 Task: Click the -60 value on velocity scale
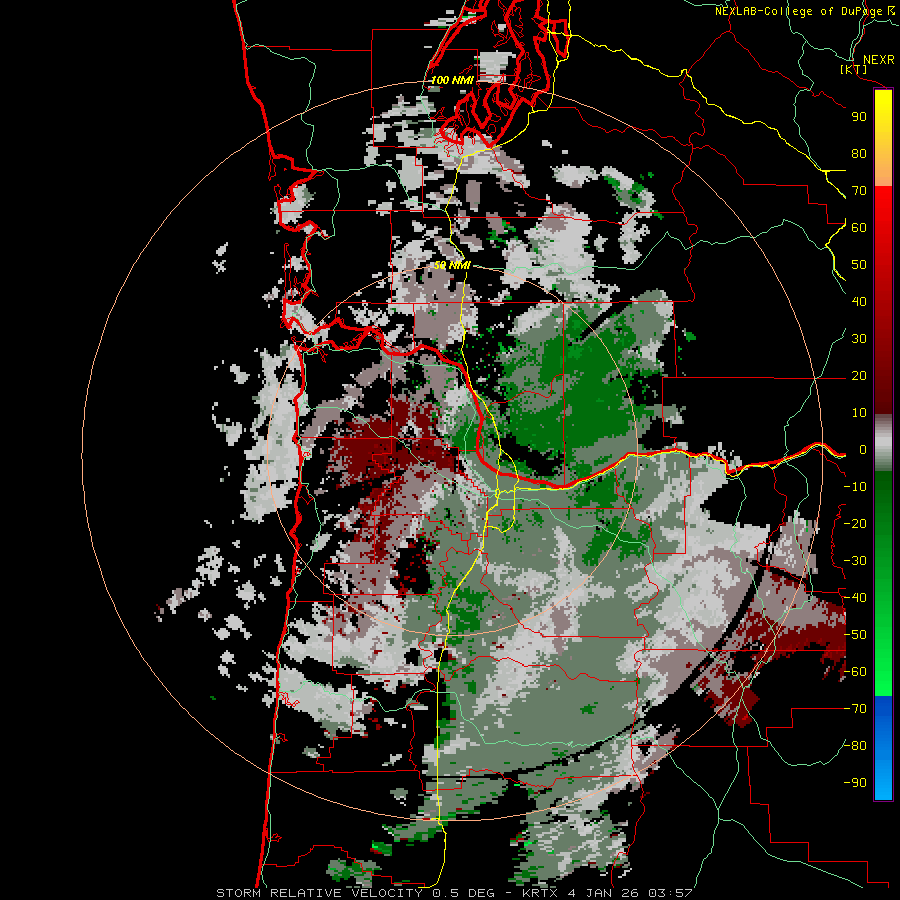[x=855, y=672]
